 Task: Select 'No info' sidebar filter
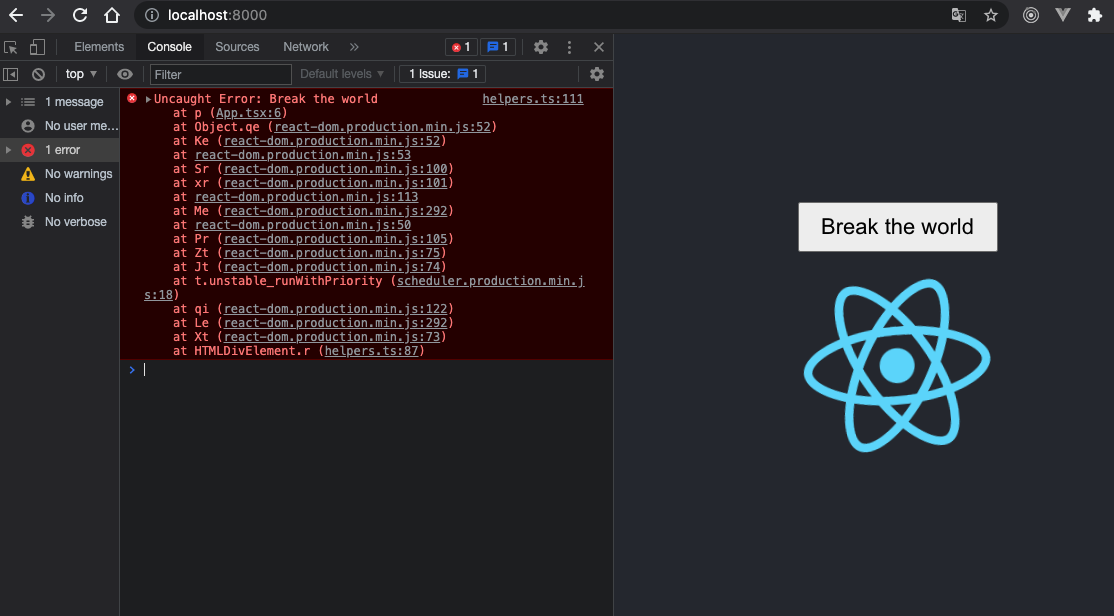(x=60, y=198)
